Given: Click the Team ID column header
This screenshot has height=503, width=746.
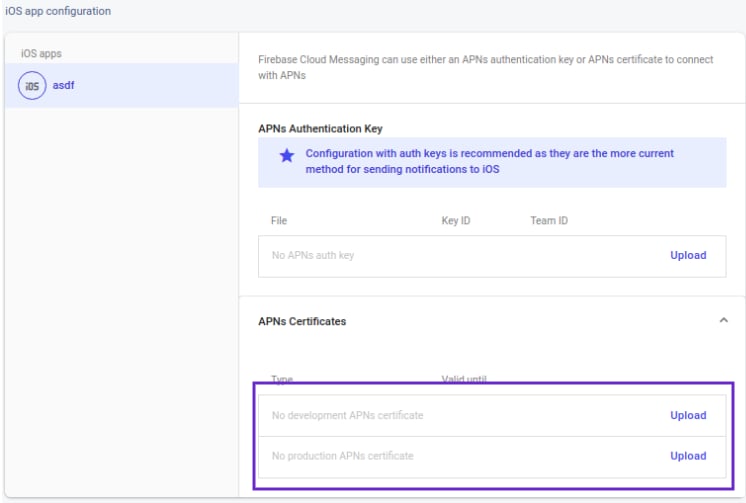Looking at the screenshot, I should click(x=549, y=220).
